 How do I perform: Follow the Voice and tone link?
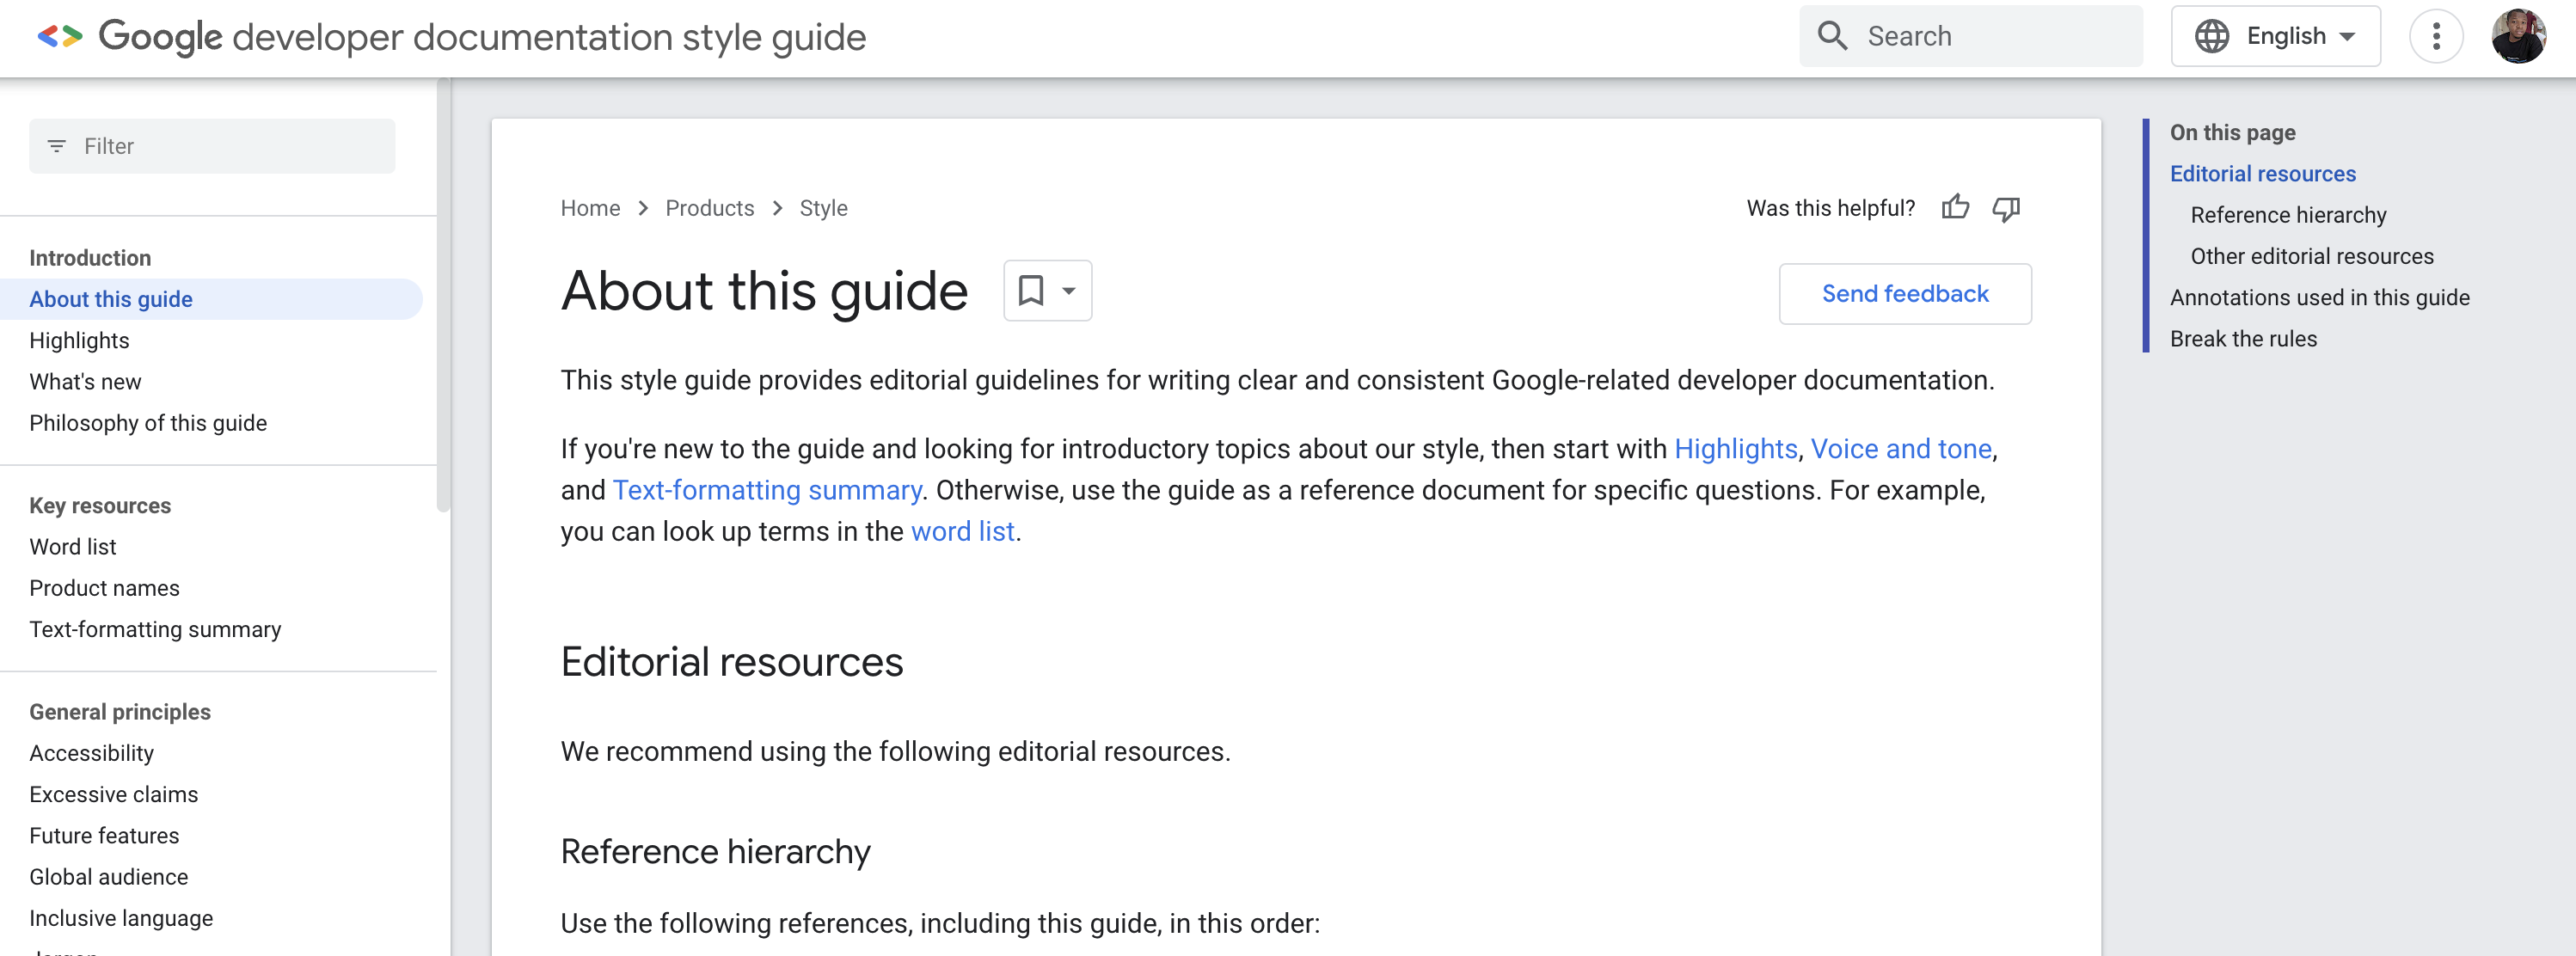[x=1901, y=449]
